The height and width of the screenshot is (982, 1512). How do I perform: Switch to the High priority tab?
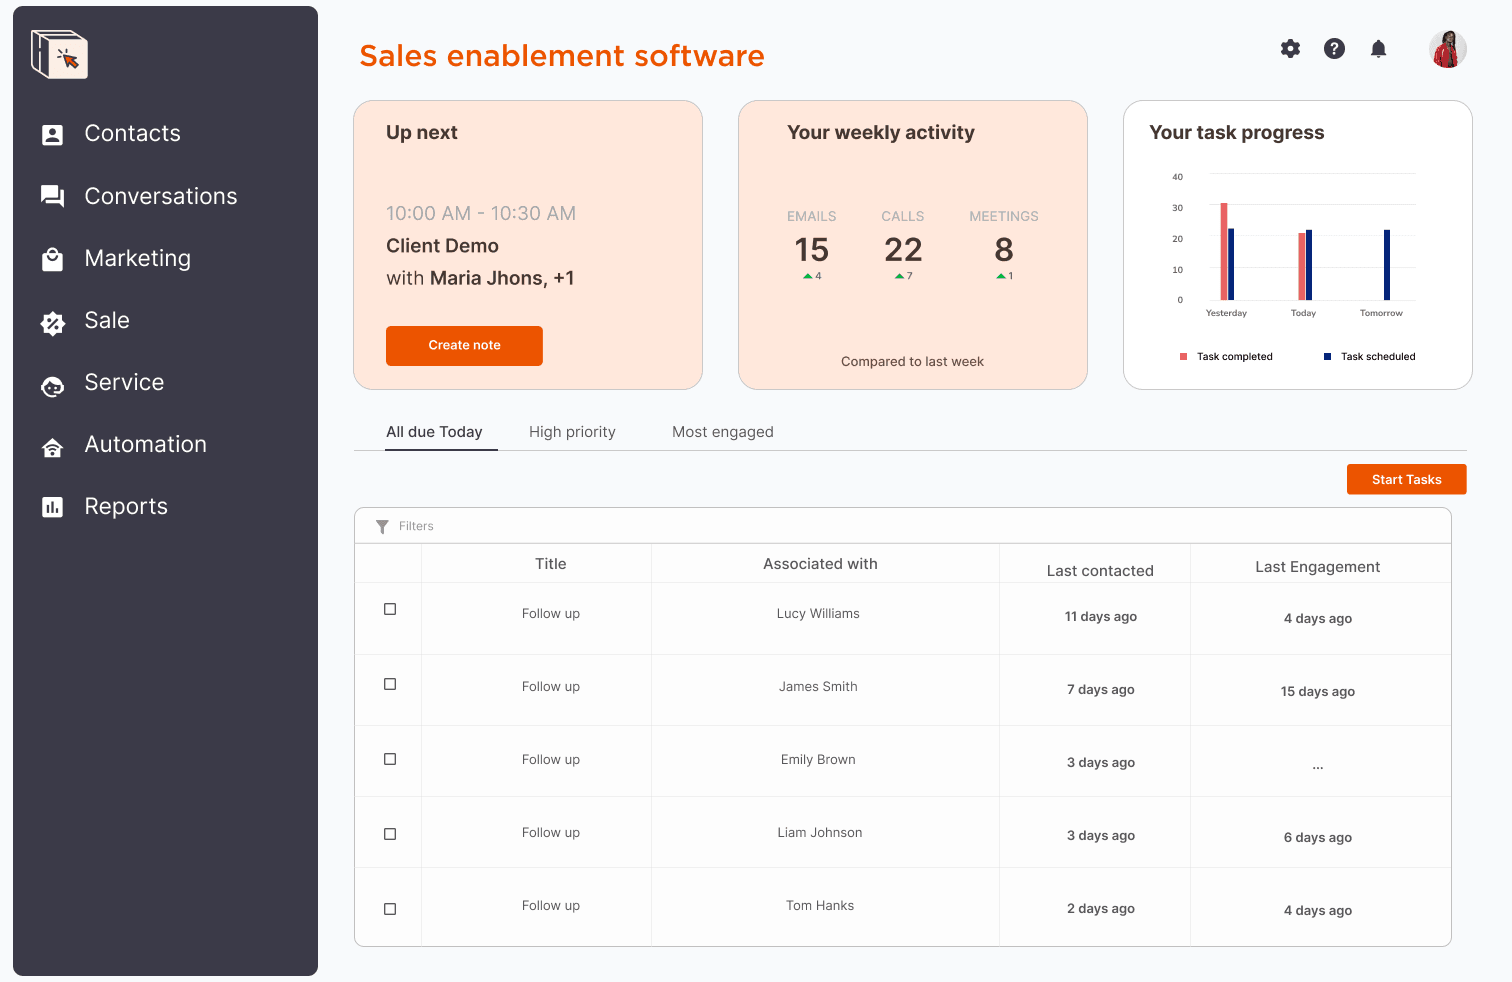click(572, 431)
